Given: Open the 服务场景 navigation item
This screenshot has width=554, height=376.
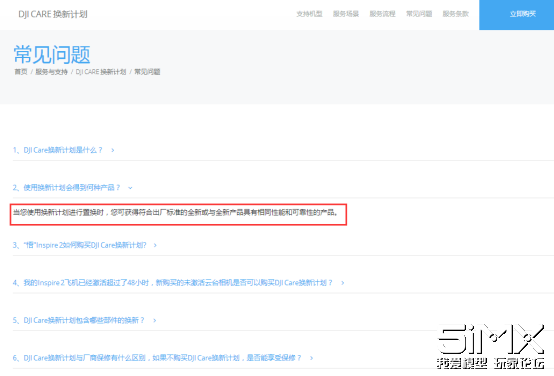Looking at the screenshot, I should (346, 14).
